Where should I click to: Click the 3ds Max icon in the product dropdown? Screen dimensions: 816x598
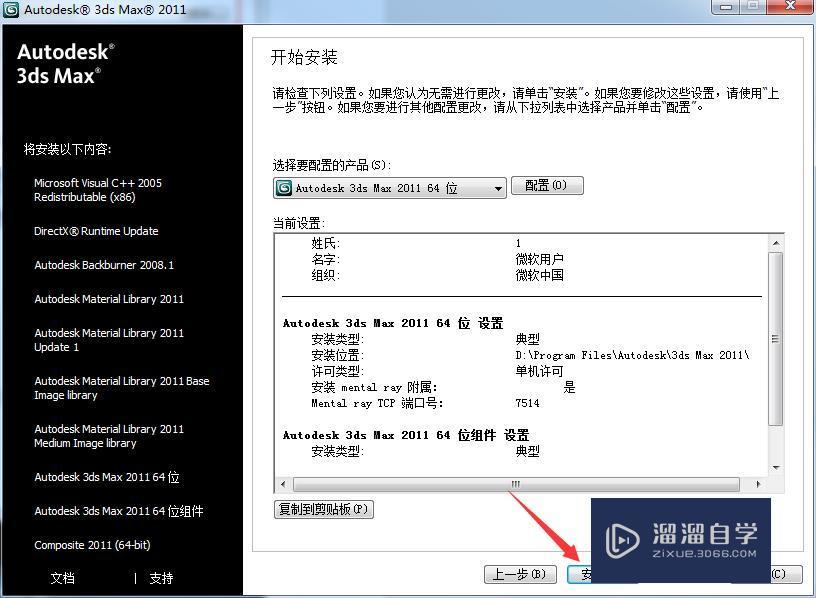(x=284, y=187)
